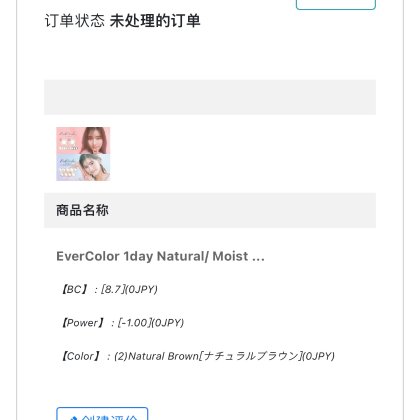This screenshot has height=420, width=420.
Task: Click the 创建评价 review button
Action: [x=102, y=414]
